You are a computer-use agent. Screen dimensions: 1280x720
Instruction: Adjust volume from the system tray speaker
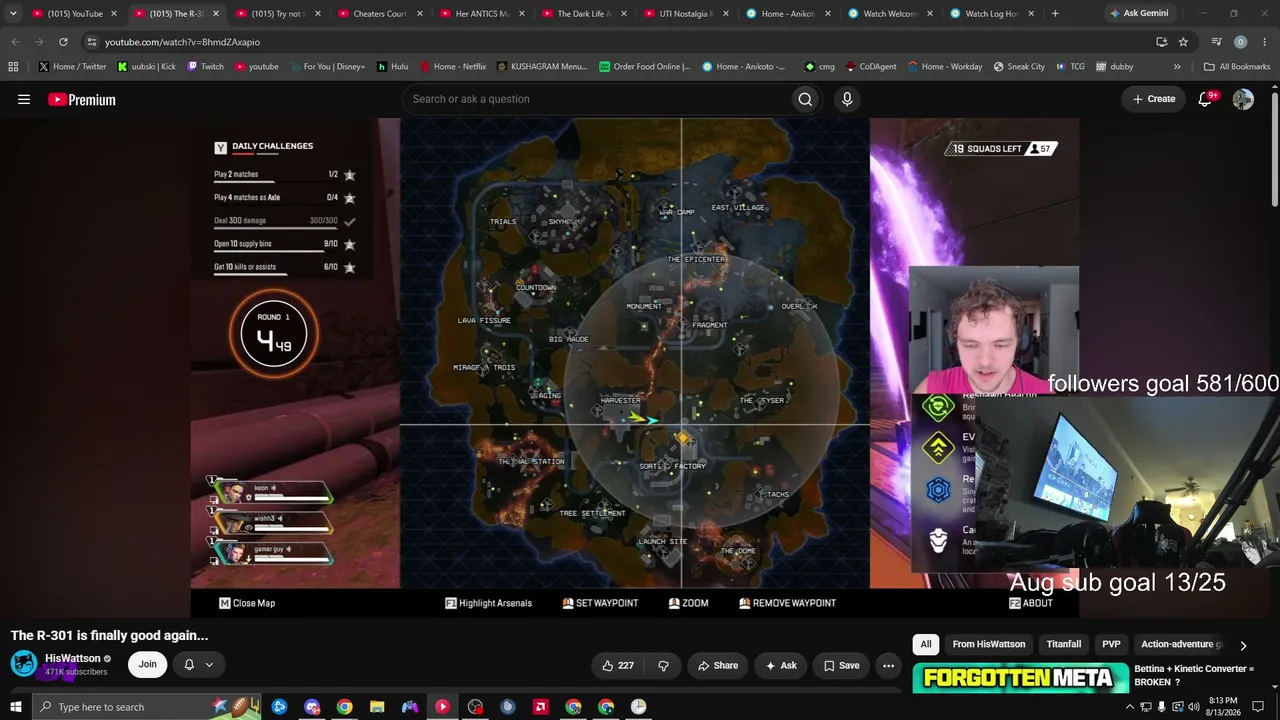click(1193, 707)
